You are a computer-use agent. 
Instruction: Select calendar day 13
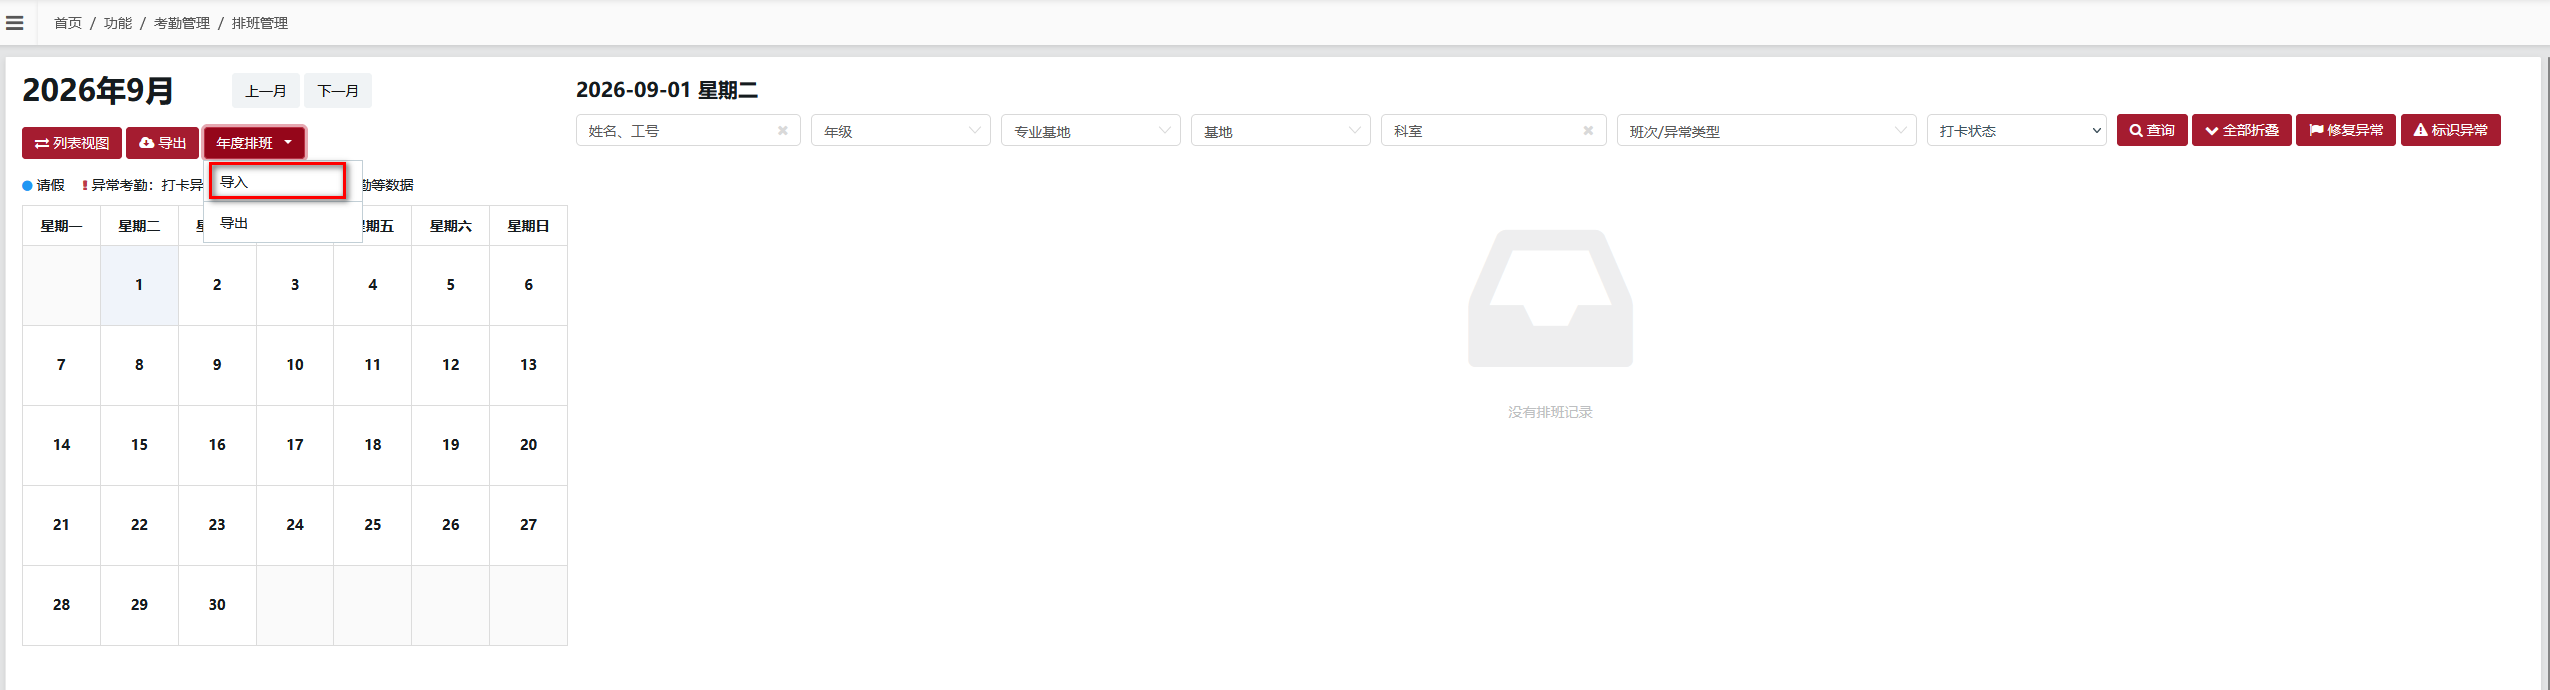[529, 365]
